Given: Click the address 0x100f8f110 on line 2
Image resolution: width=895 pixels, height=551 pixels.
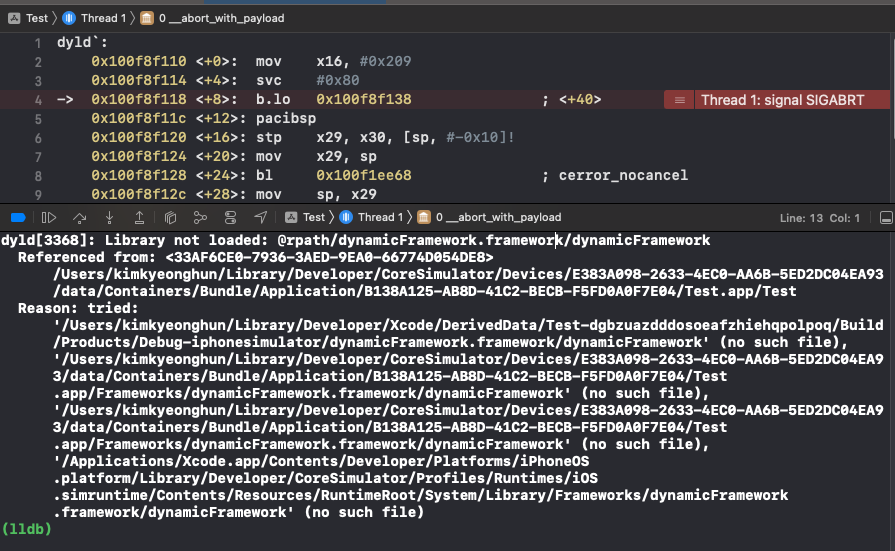Looking at the screenshot, I should [139, 61].
